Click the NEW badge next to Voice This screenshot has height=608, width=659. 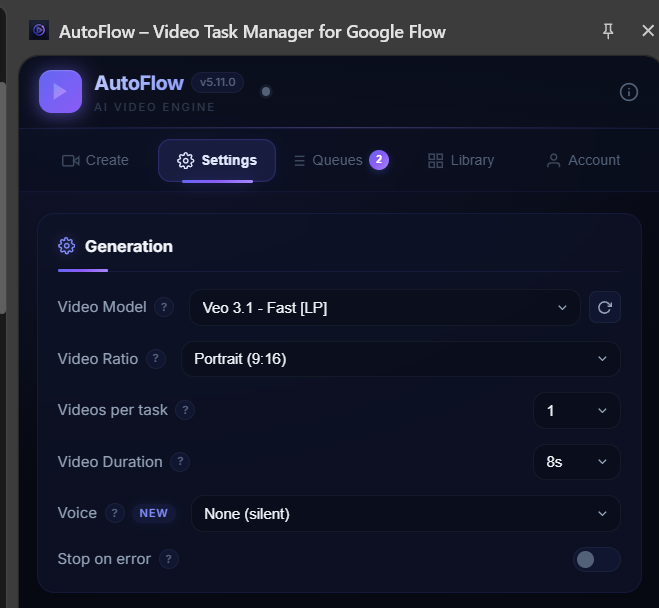click(153, 513)
